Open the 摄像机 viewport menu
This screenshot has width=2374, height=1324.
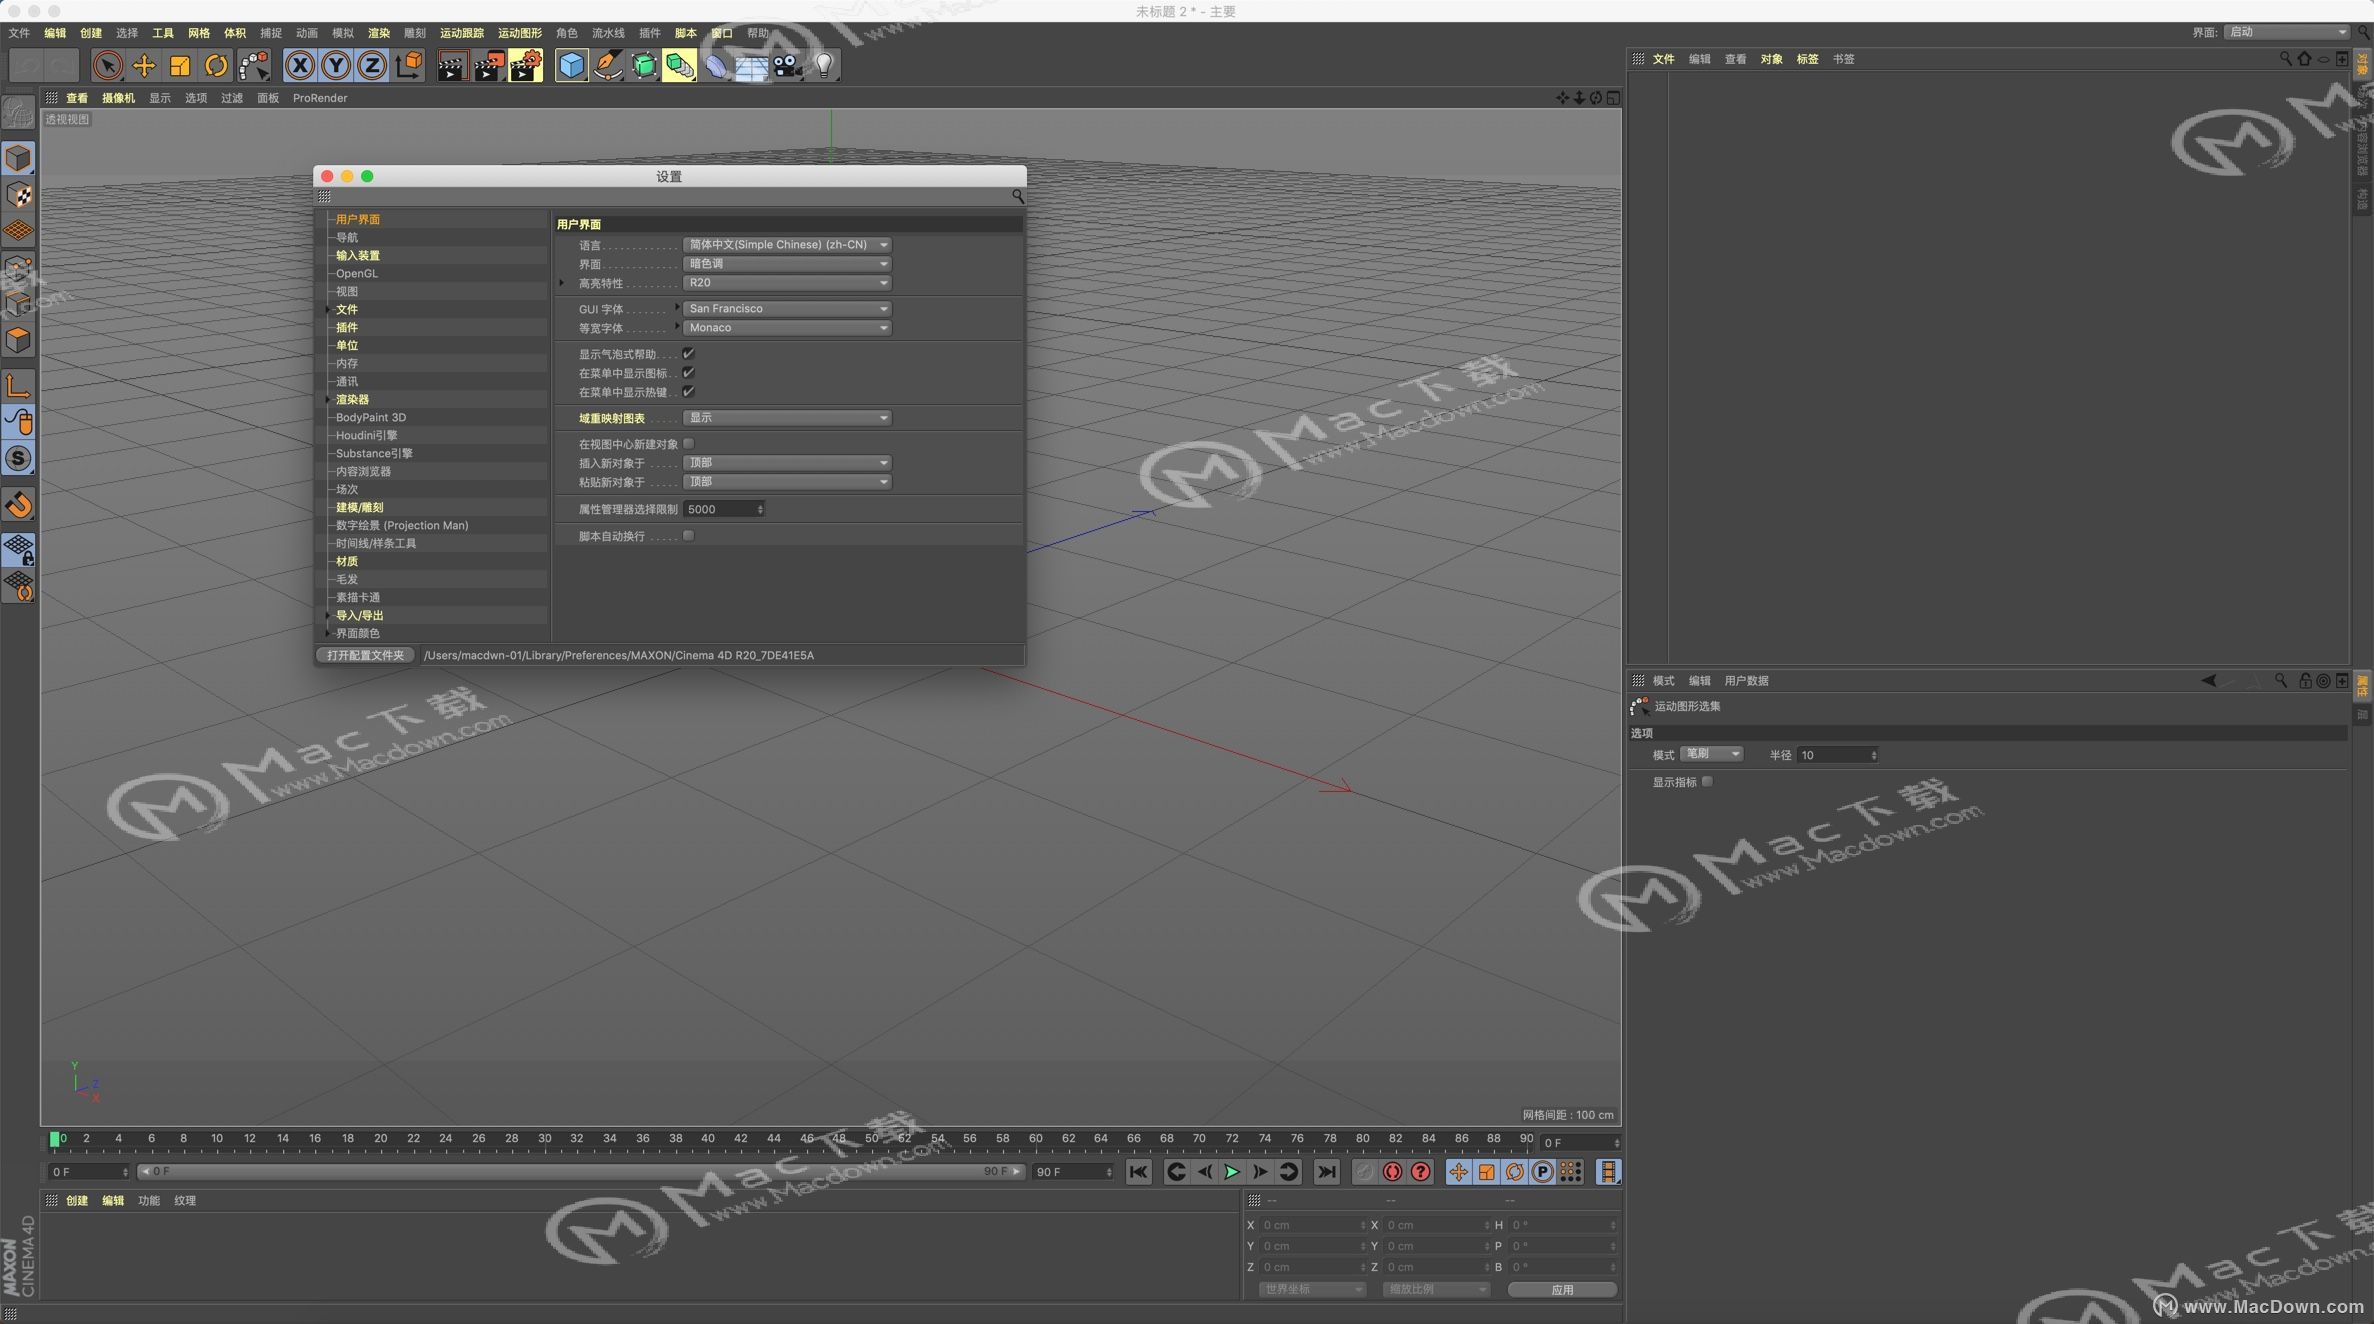pyautogui.click(x=118, y=98)
